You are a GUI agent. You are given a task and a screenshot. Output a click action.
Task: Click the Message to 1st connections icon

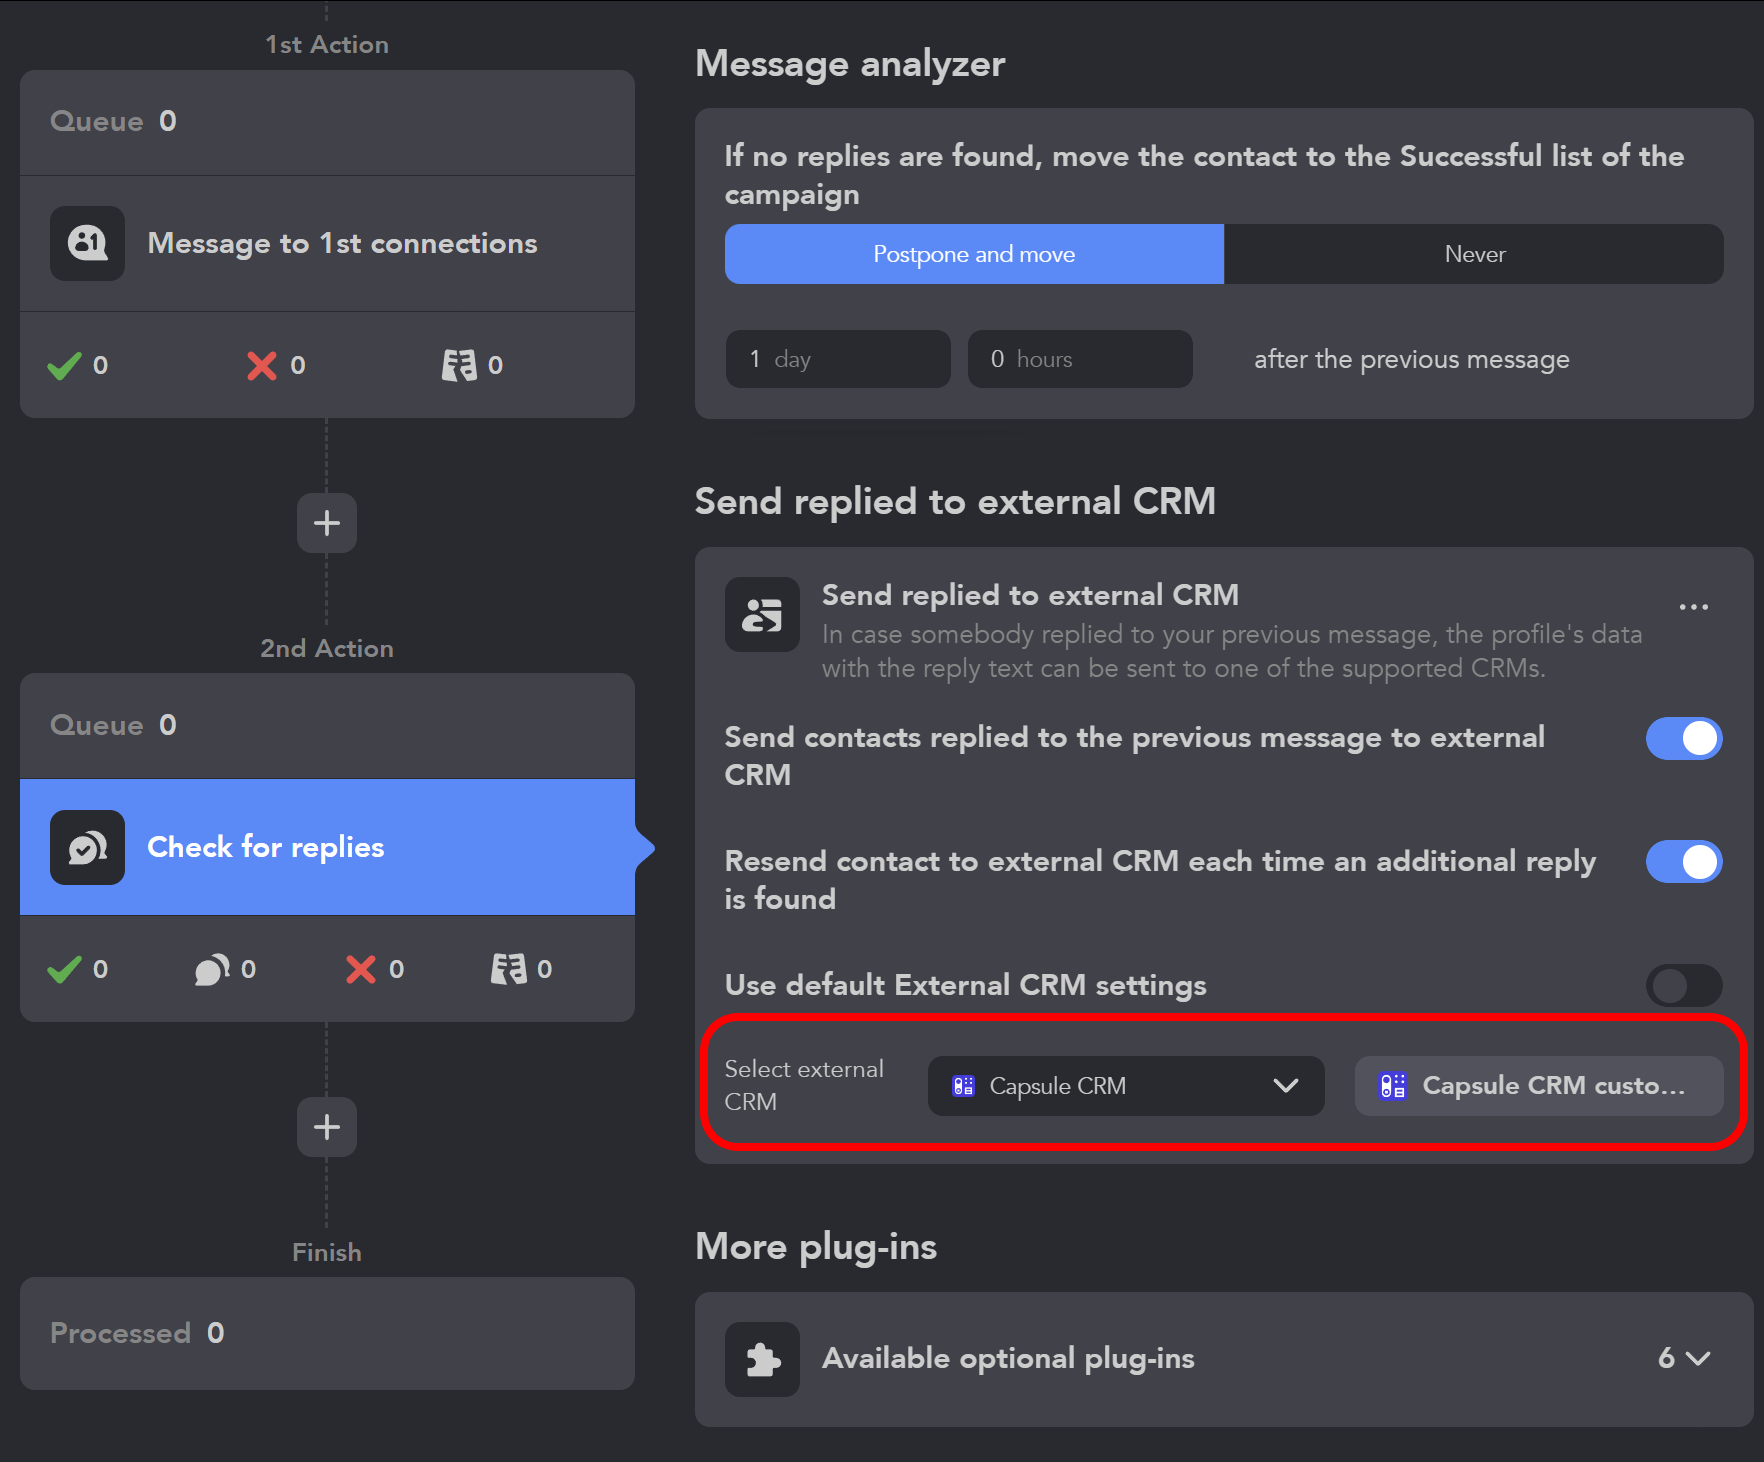click(x=87, y=243)
